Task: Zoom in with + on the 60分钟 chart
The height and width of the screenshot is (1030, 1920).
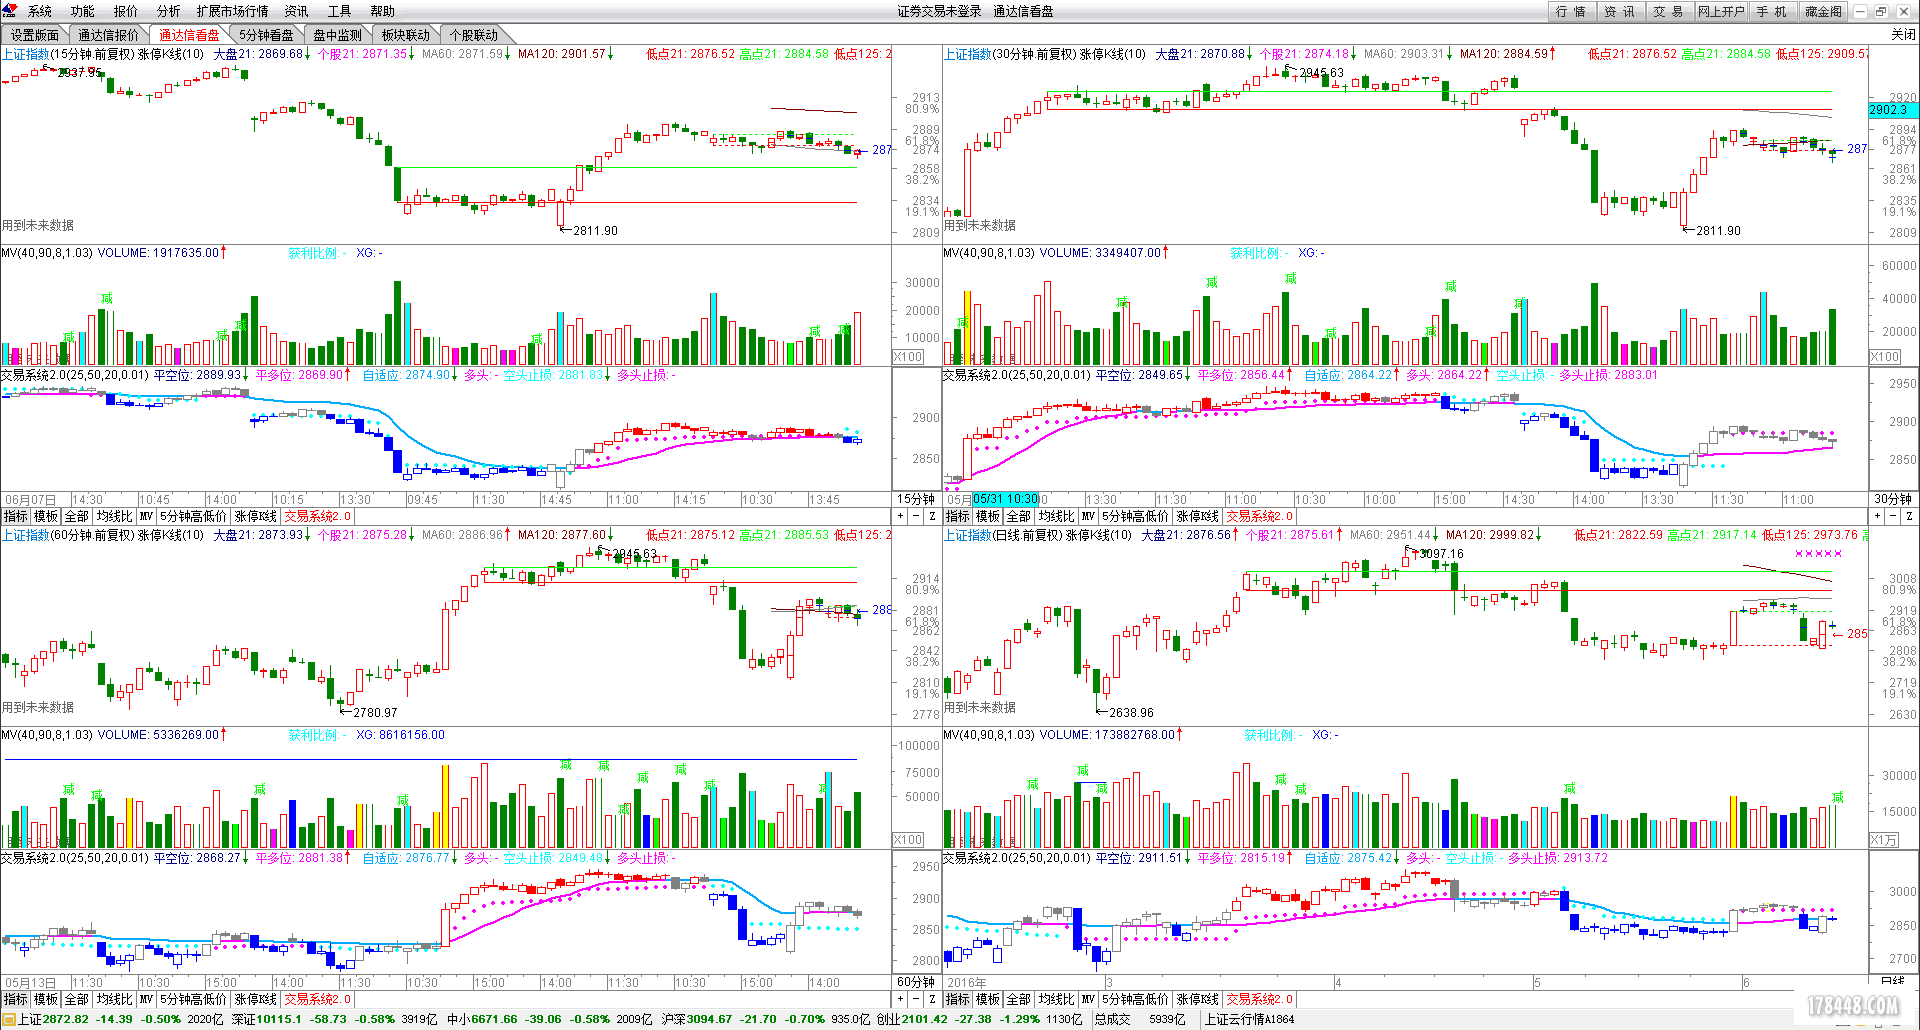Action: pyautogui.click(x=900, y=999)
